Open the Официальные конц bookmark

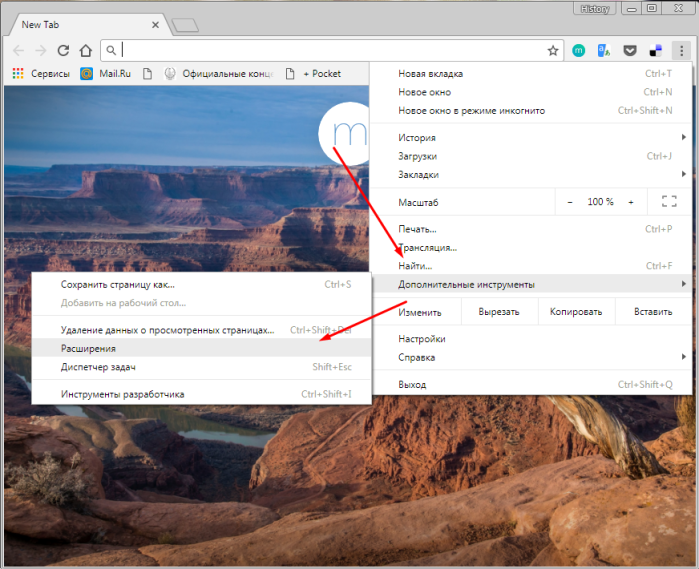219,74
